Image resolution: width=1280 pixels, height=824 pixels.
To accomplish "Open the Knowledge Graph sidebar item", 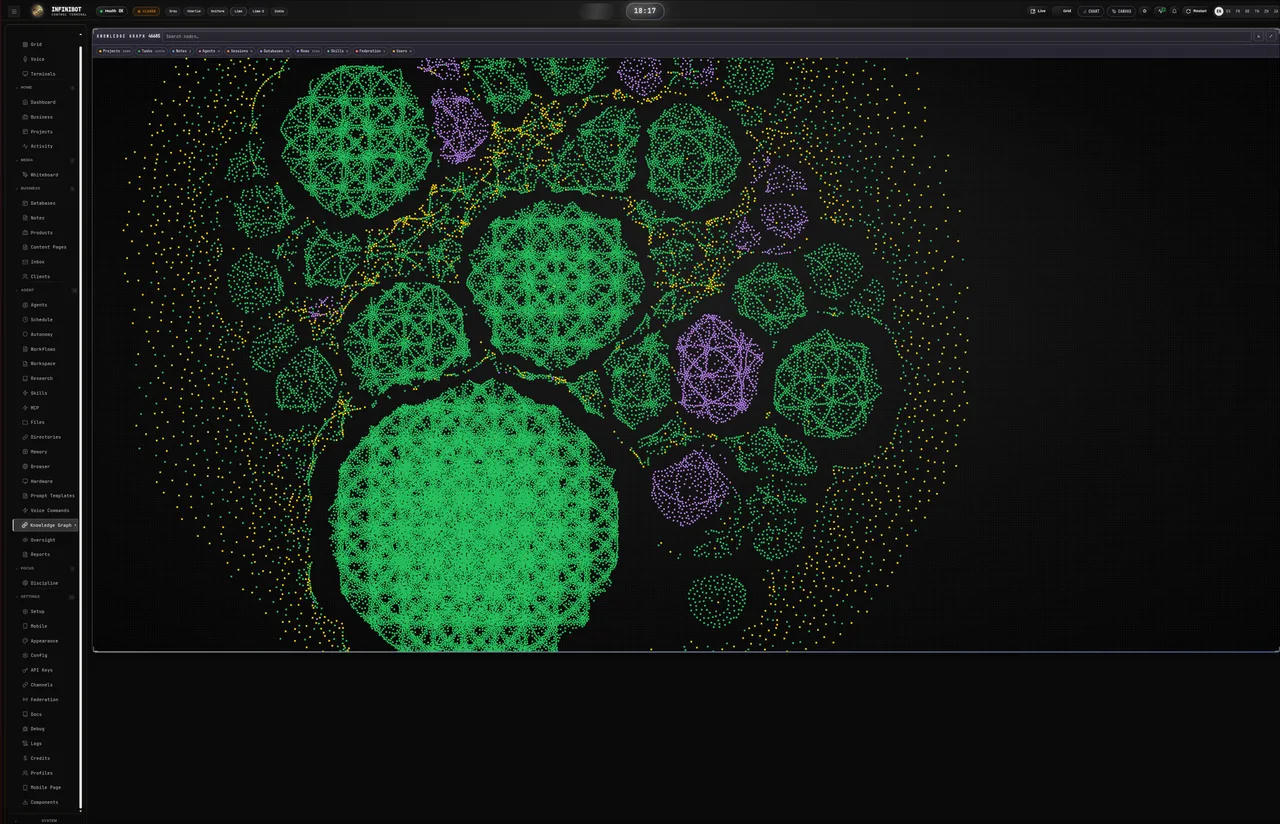I will pyautogui.click(x=46, y=525).
